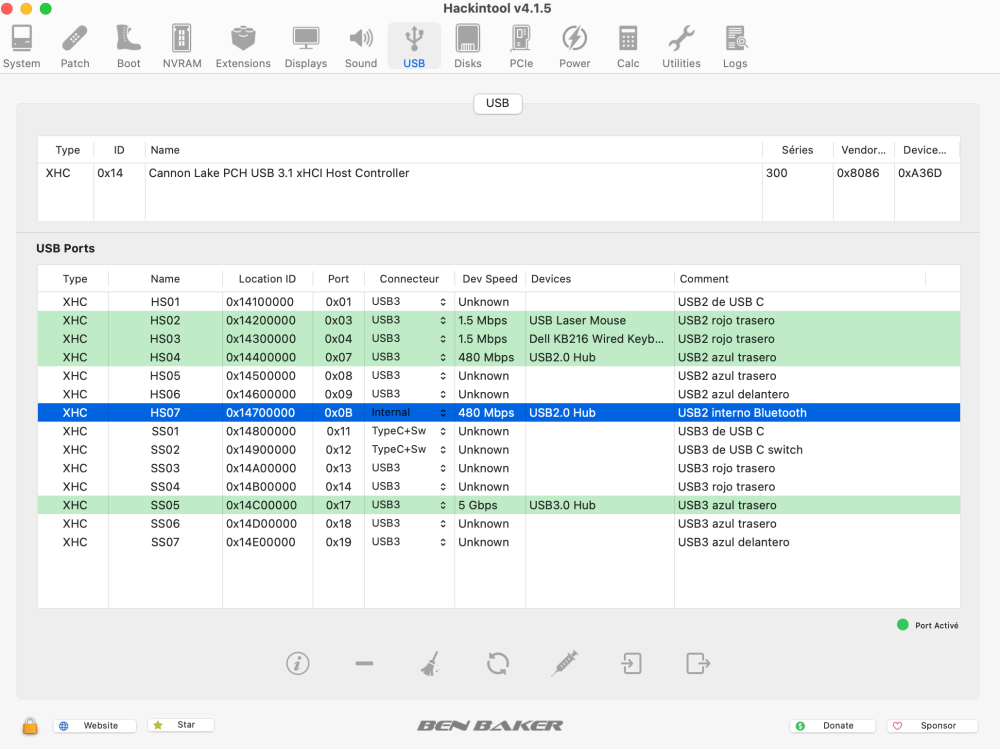
Task: Click the minus icon to remove port
Action: (364, 664)
